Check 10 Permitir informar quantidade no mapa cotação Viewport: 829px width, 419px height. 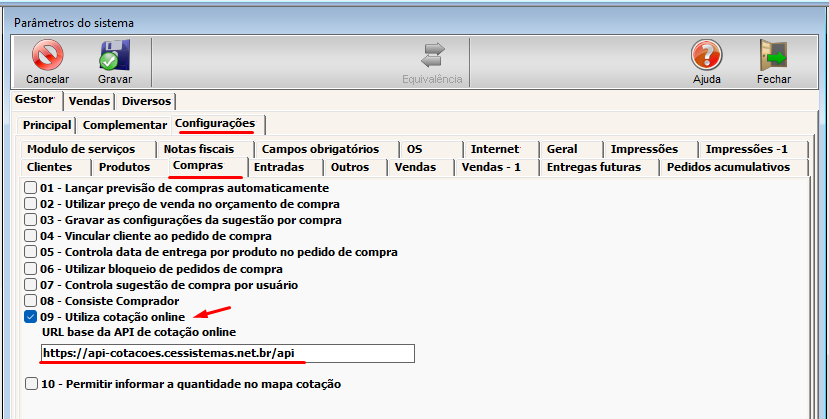(x=31, y=384)
